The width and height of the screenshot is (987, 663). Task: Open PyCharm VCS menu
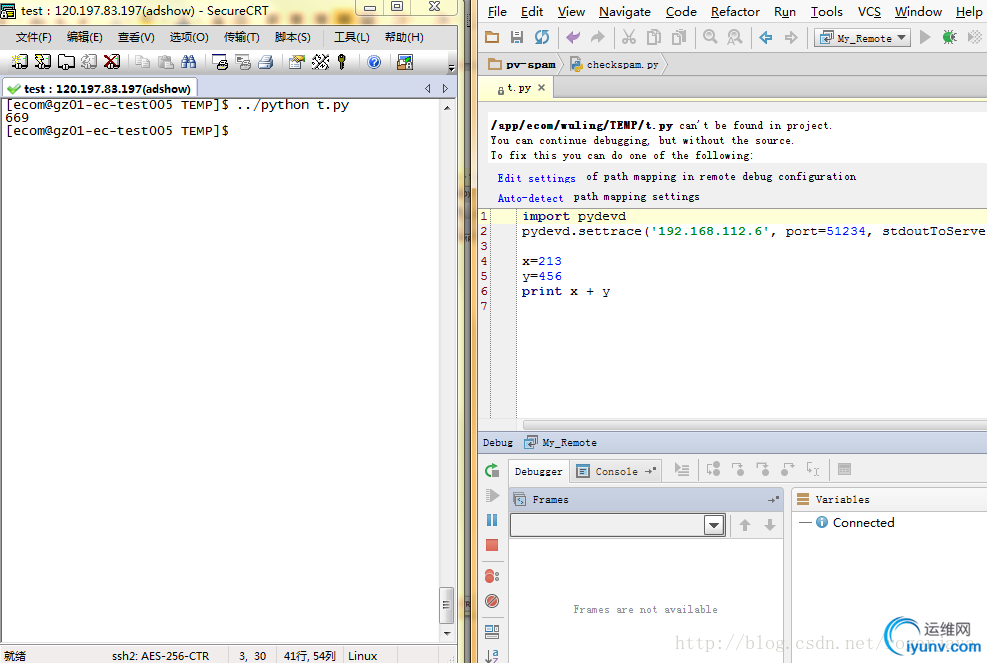coord(869,12)
